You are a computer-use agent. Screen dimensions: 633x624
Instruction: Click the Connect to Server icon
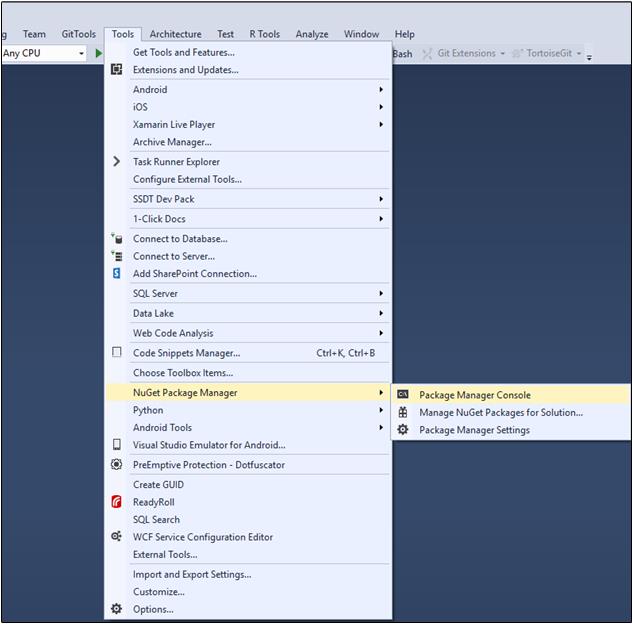coord(117,256)
